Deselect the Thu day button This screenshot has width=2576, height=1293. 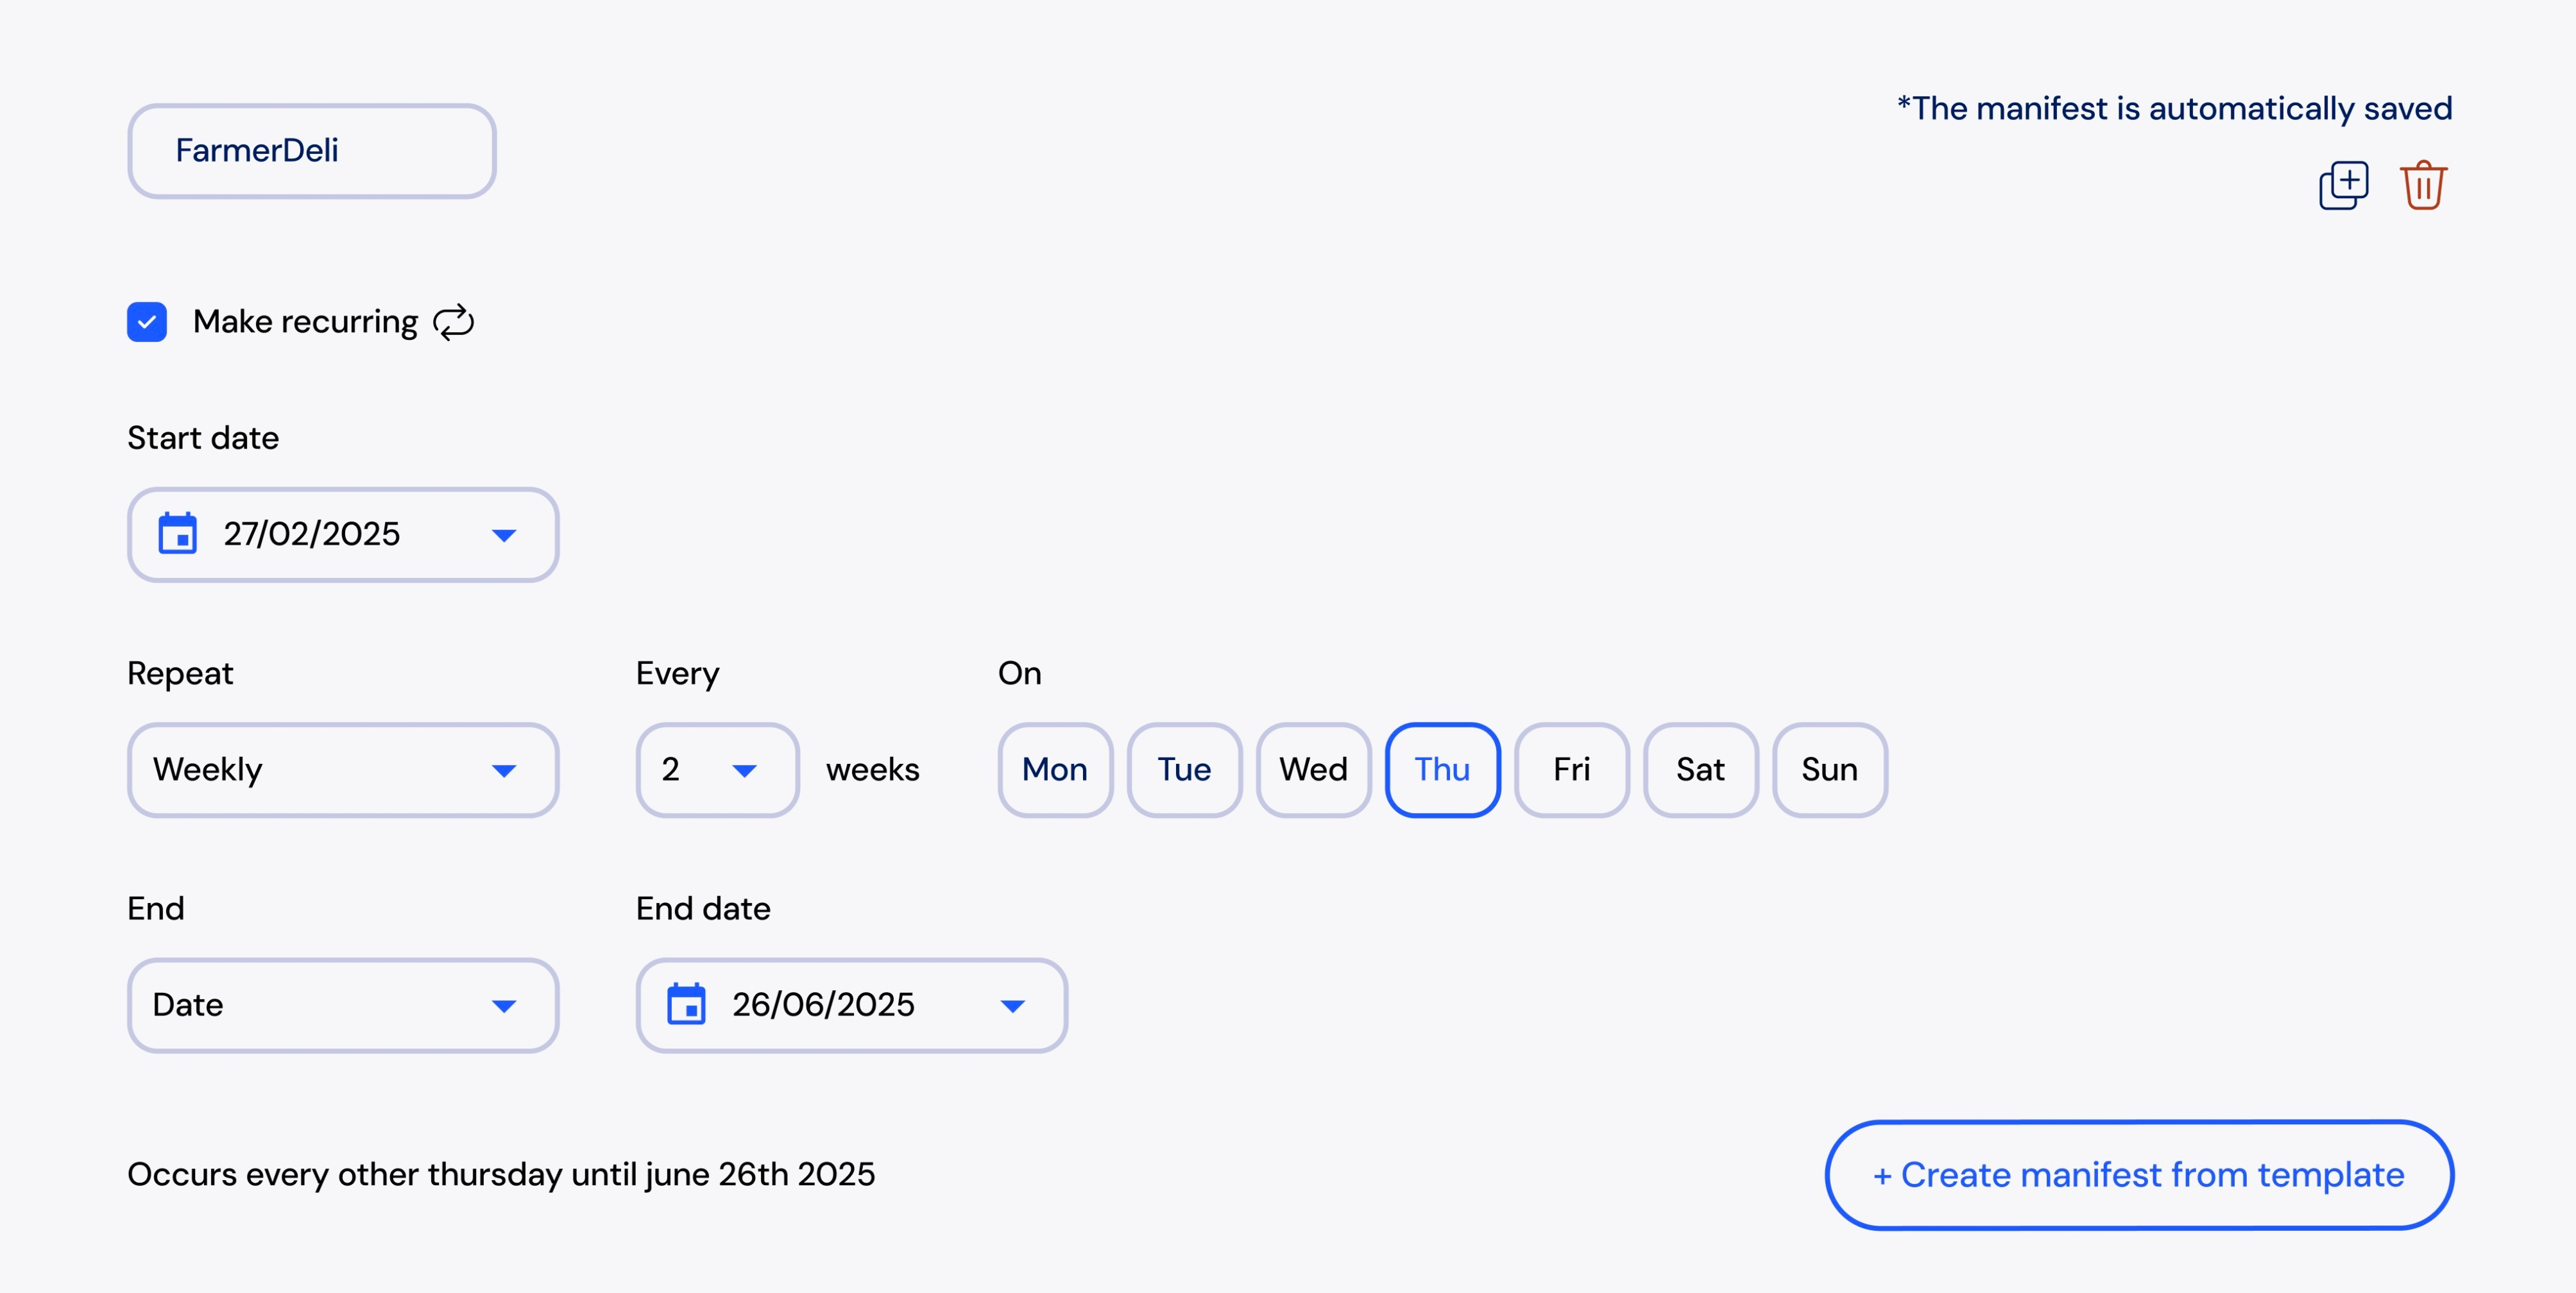tap(1442, 769)
